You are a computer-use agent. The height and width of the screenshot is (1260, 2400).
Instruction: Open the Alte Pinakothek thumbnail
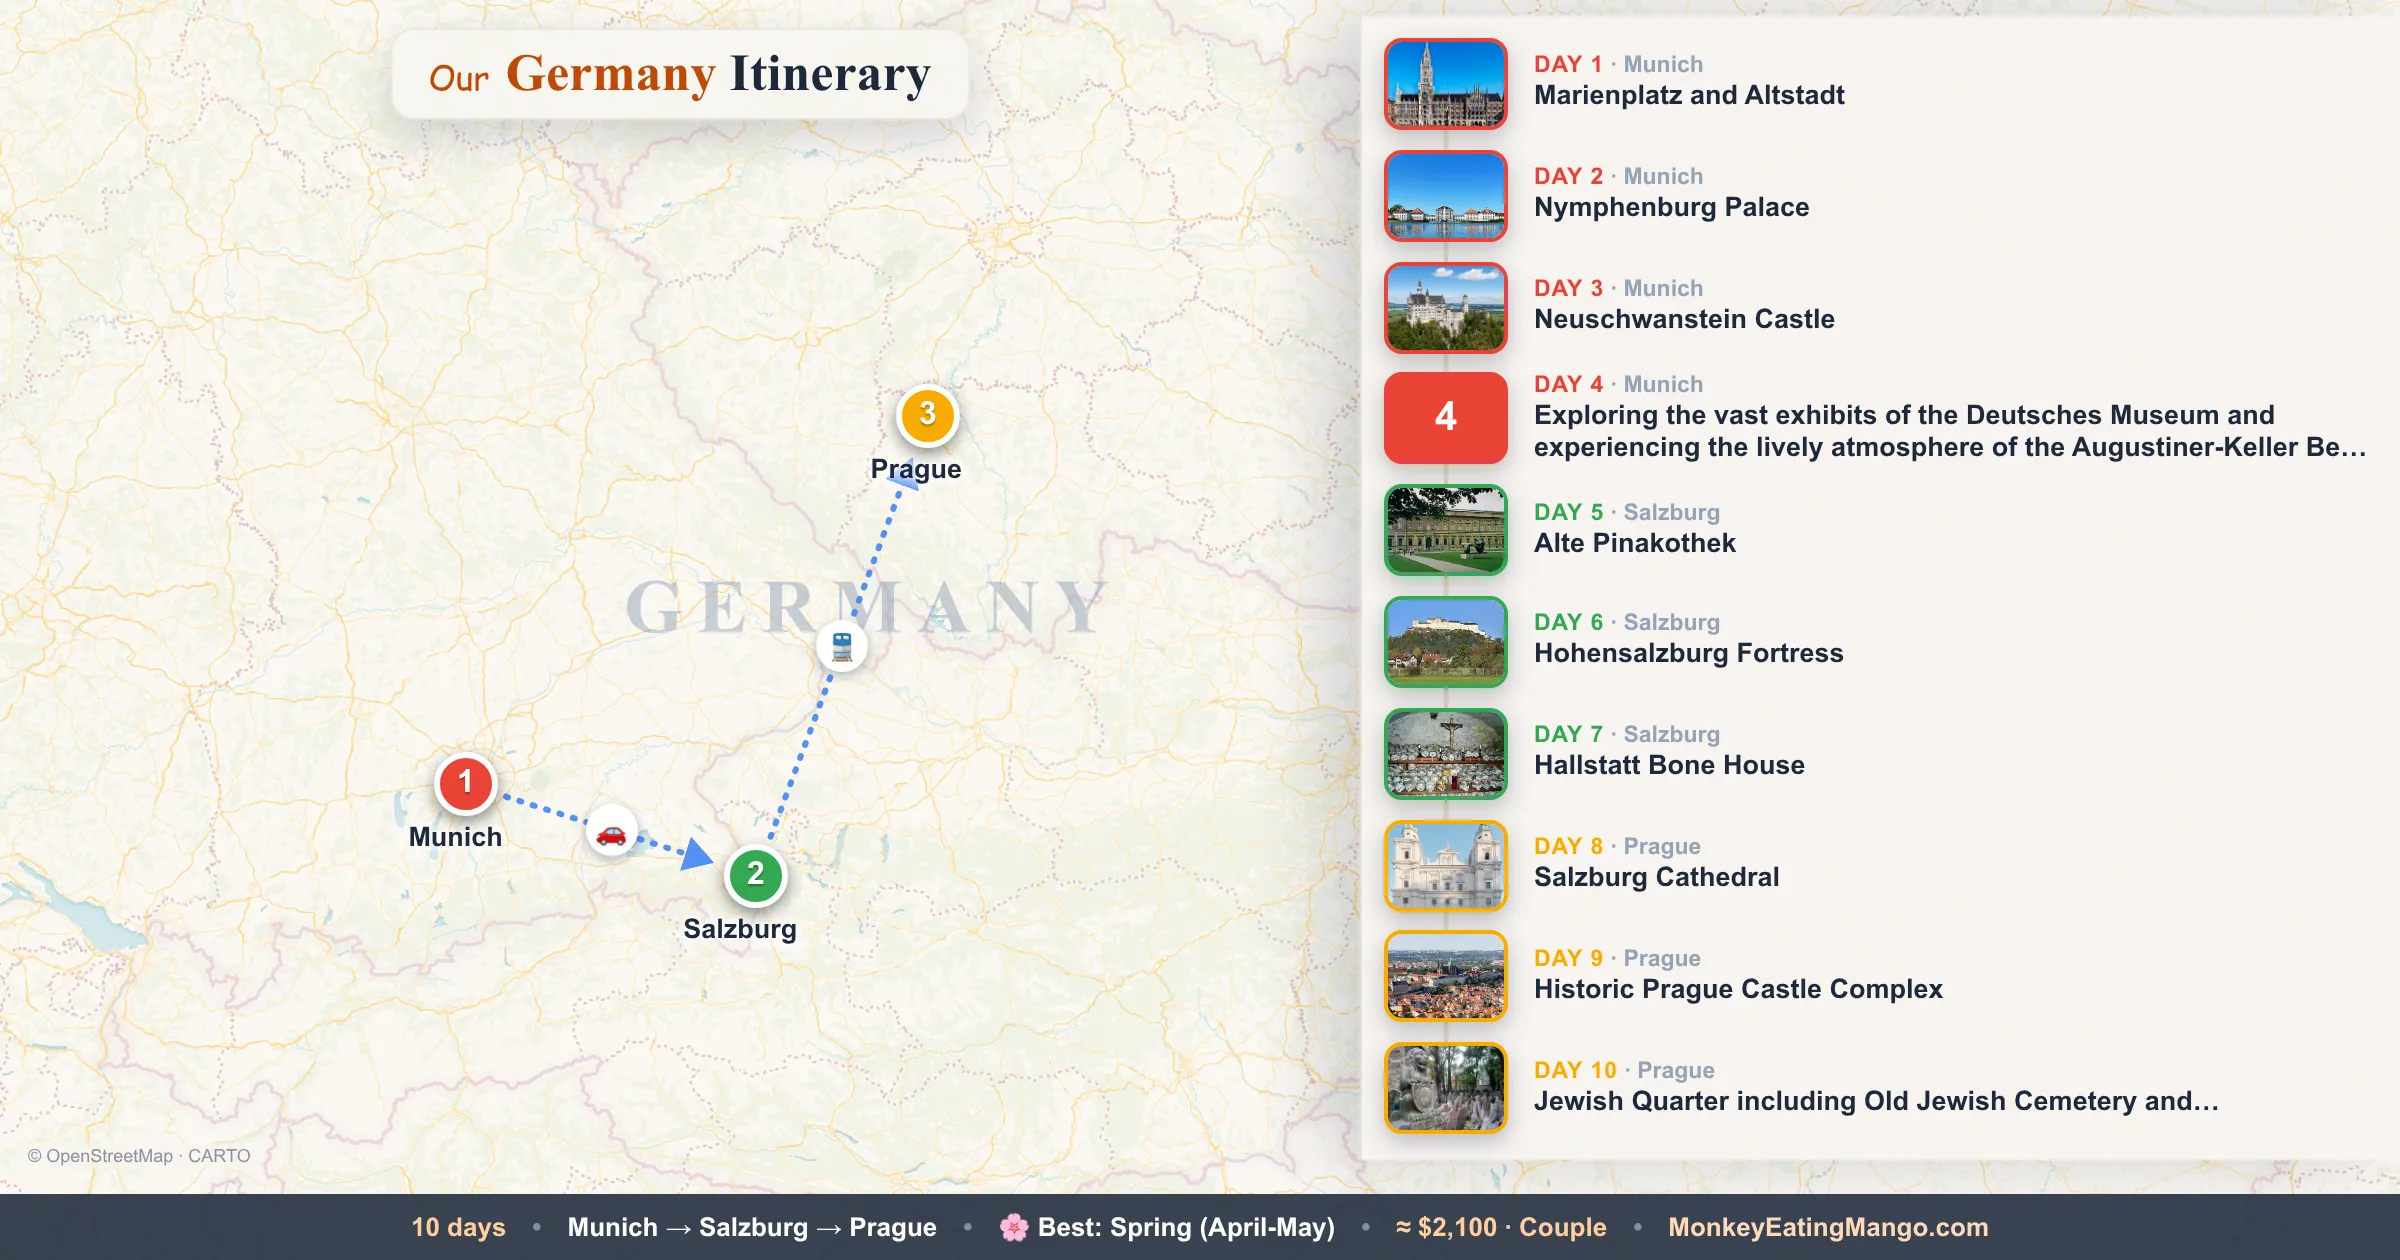coord(1446,530)
